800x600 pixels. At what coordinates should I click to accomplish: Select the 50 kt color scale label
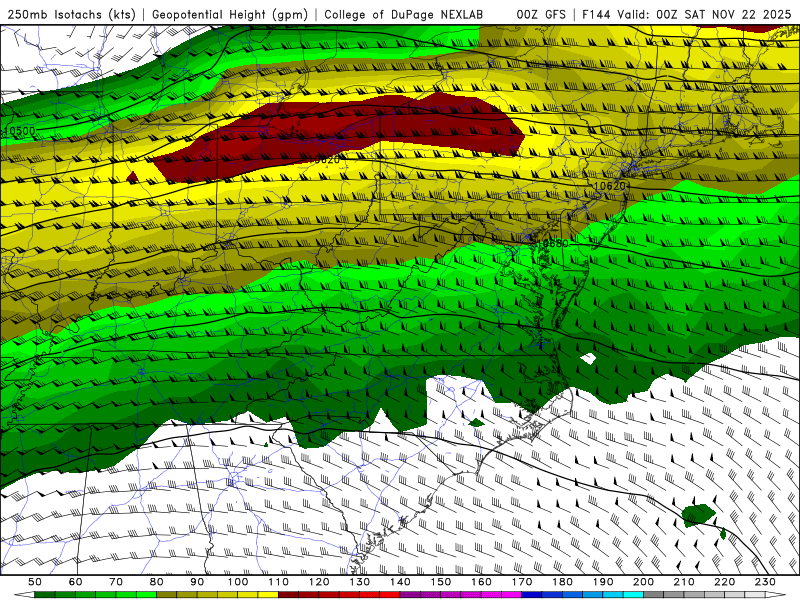point(35,582)
